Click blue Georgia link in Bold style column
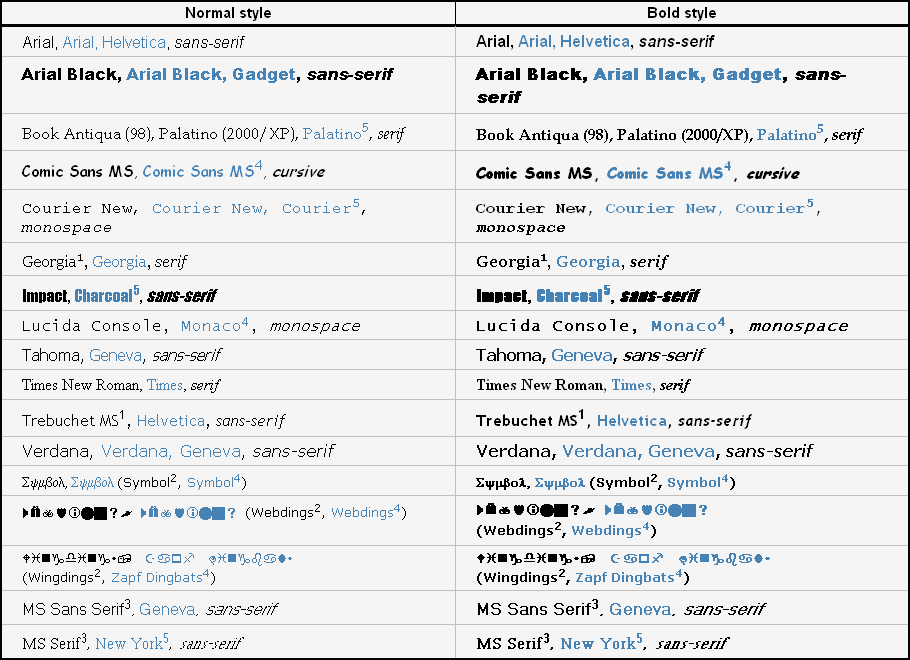This screenshot has width=910, height=660. click(x=588, y=262)
